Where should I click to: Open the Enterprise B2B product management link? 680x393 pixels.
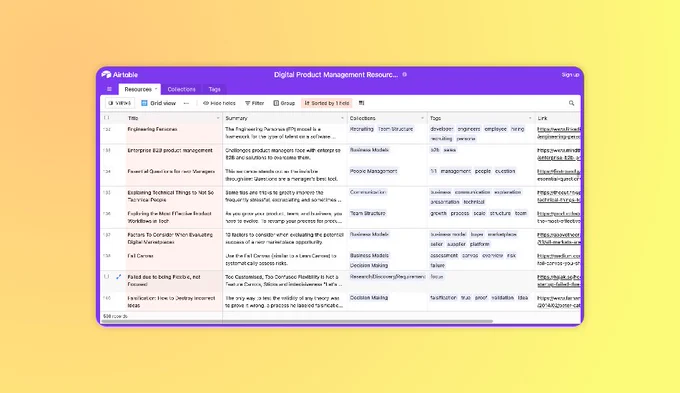coord(559,154)
